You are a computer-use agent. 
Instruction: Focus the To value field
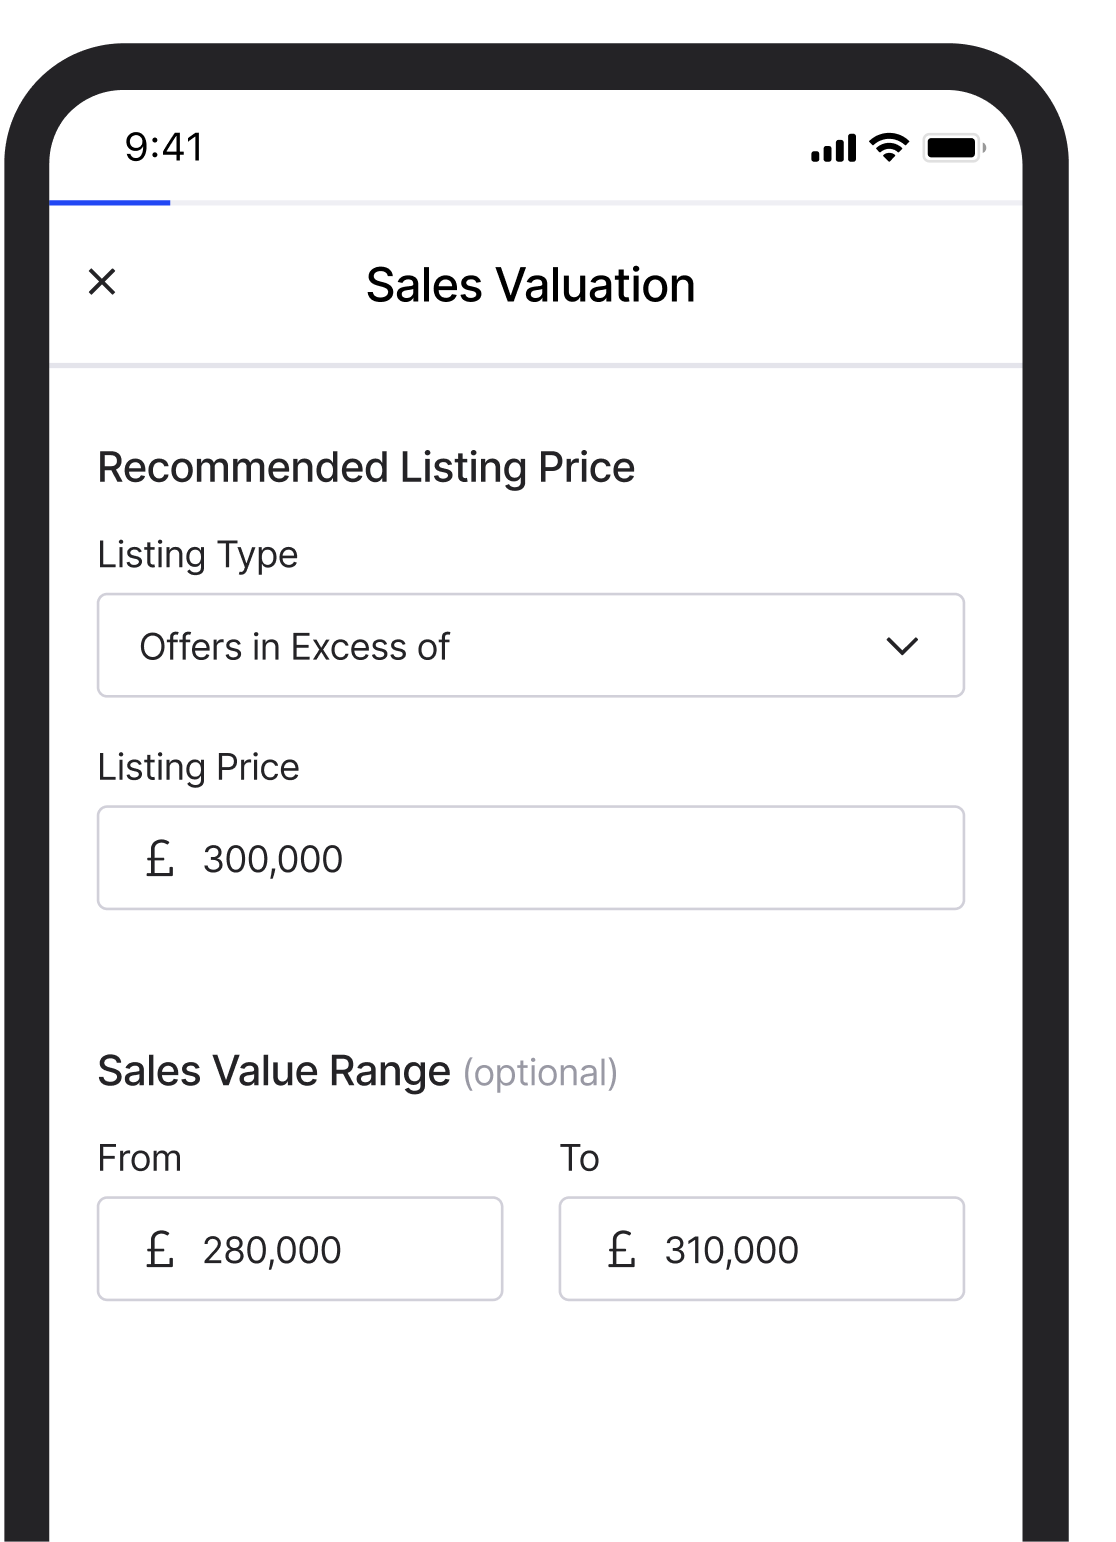pyautogui.click(x=762, y=1249)
